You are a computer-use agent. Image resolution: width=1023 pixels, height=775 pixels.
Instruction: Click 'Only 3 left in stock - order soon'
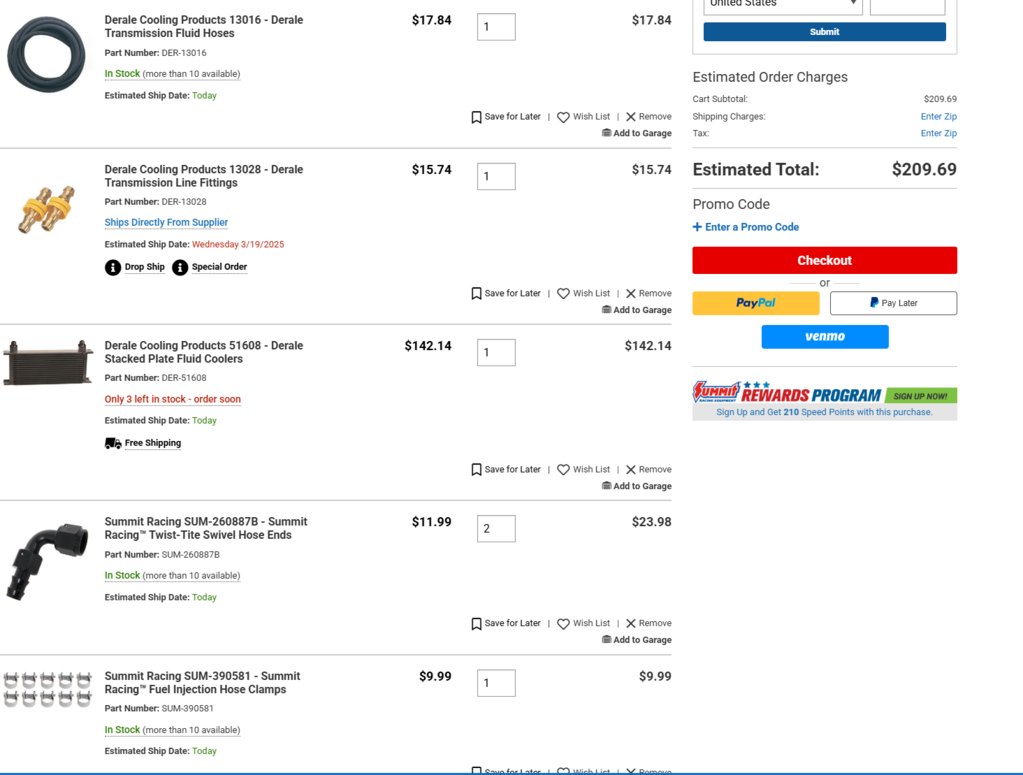point(172,399)
